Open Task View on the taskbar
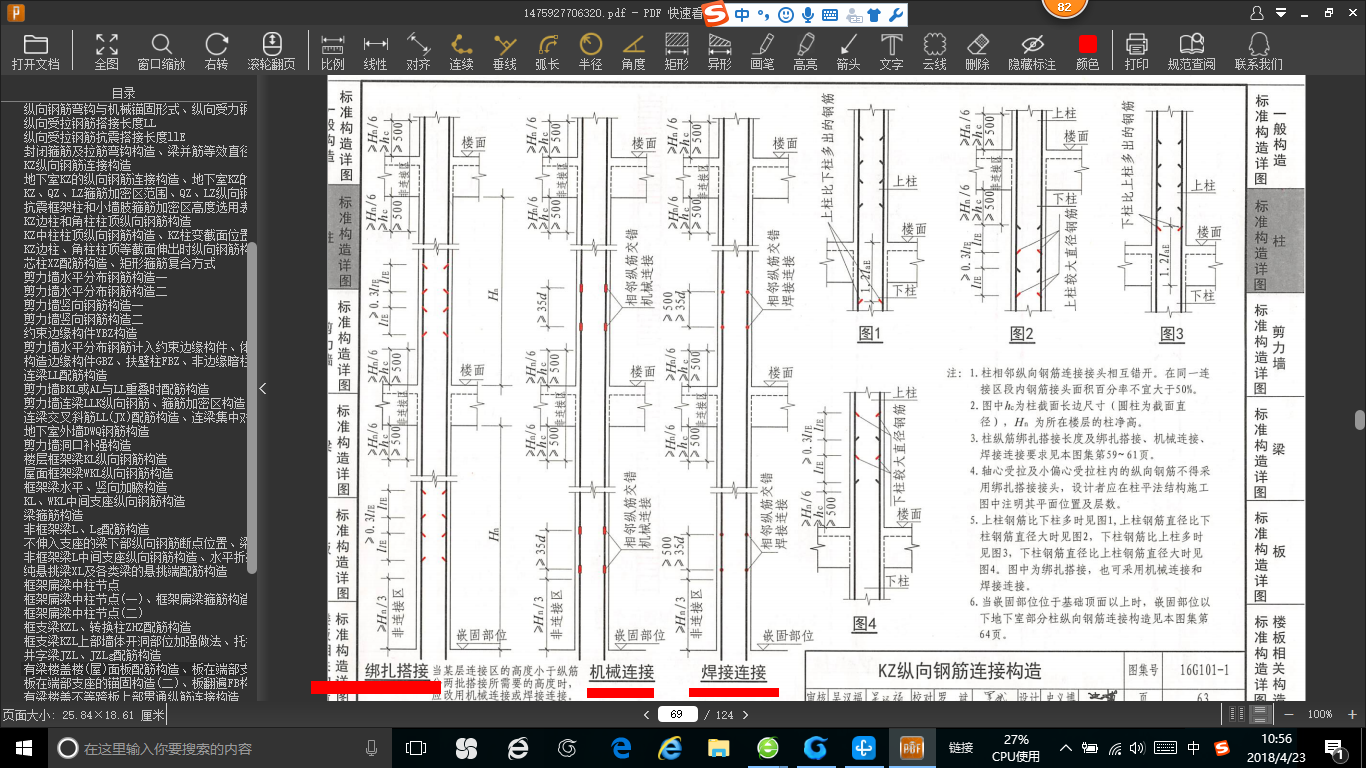1366x768 pixels. click(416, 747)
